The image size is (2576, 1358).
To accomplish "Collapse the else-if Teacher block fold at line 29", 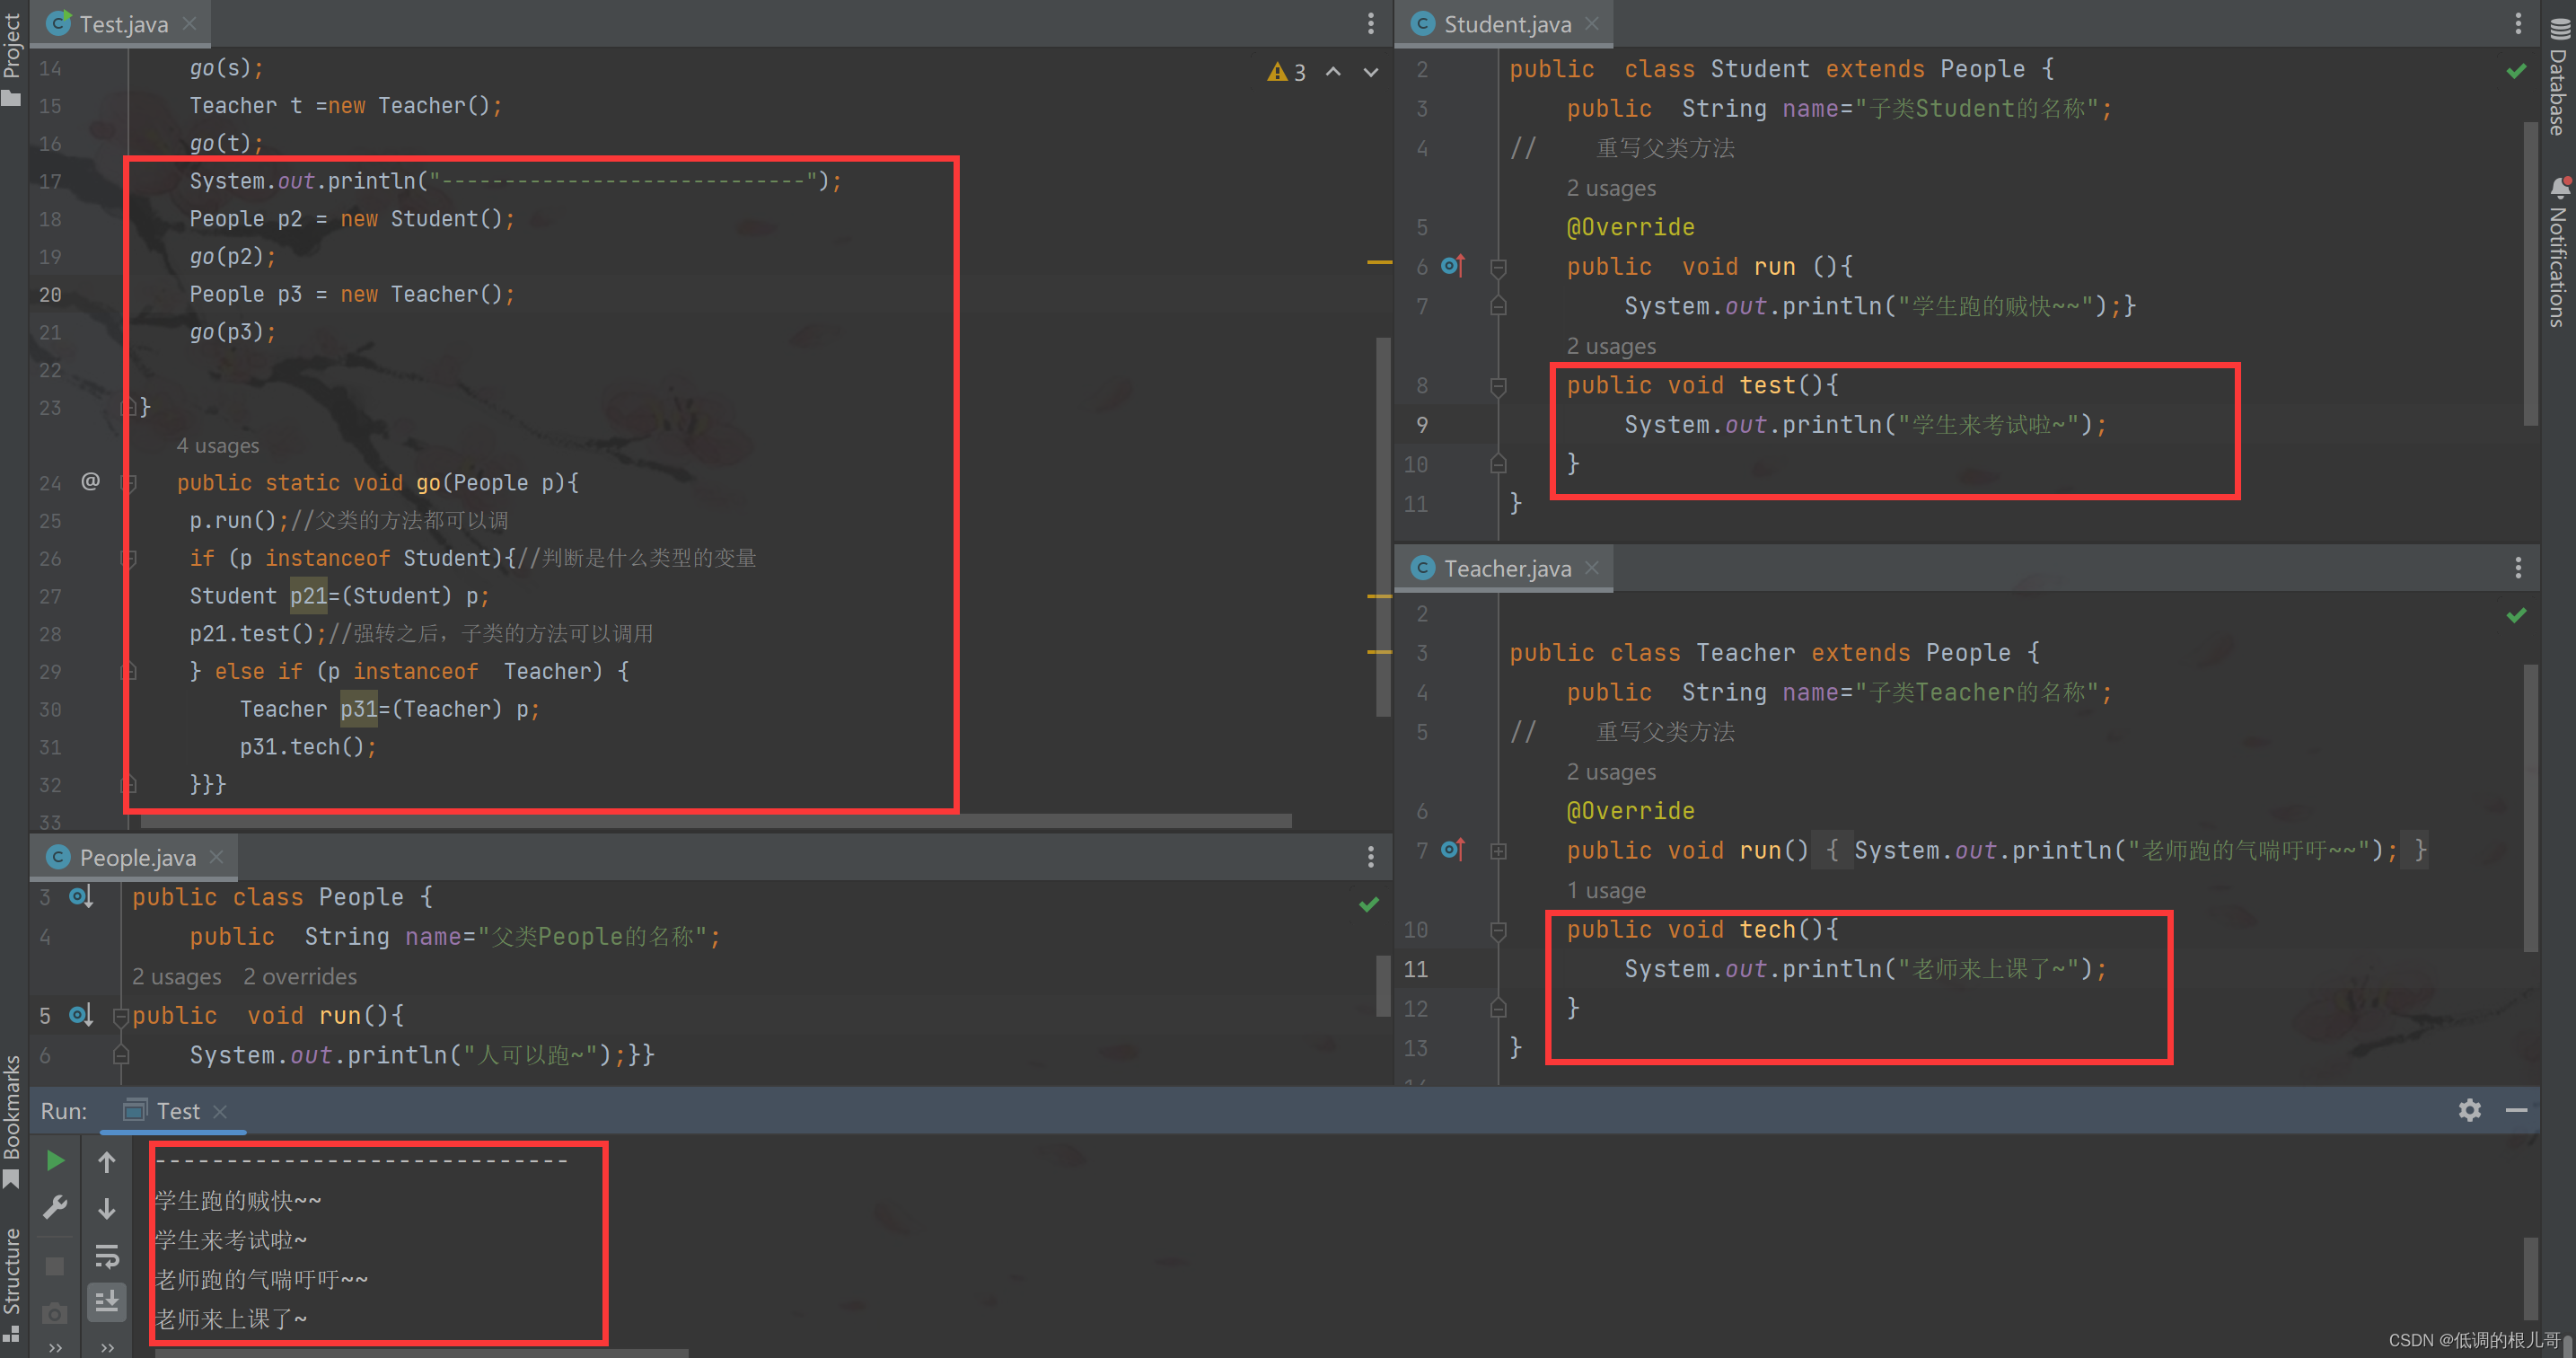I will click(x=128, y=671).
